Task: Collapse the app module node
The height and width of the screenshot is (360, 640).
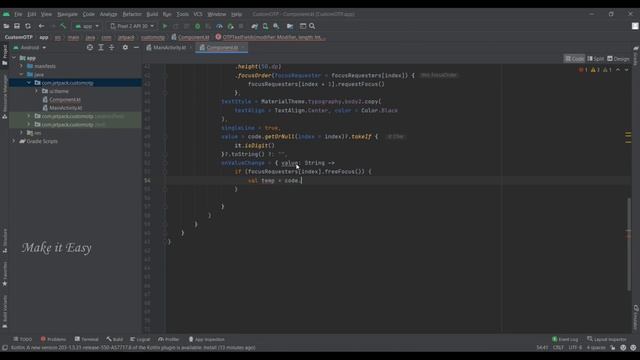Action: (14, 58)
